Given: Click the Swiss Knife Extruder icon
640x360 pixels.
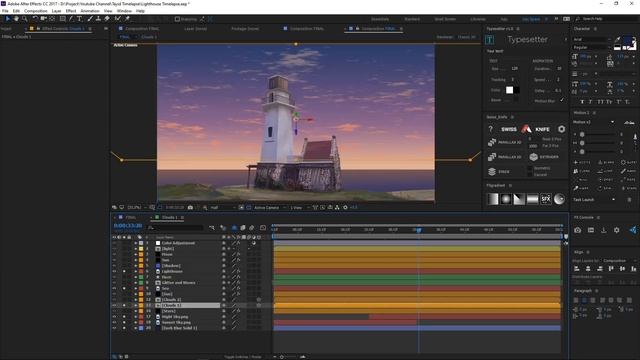Looking at the screenshot, I should pos(533,157).
